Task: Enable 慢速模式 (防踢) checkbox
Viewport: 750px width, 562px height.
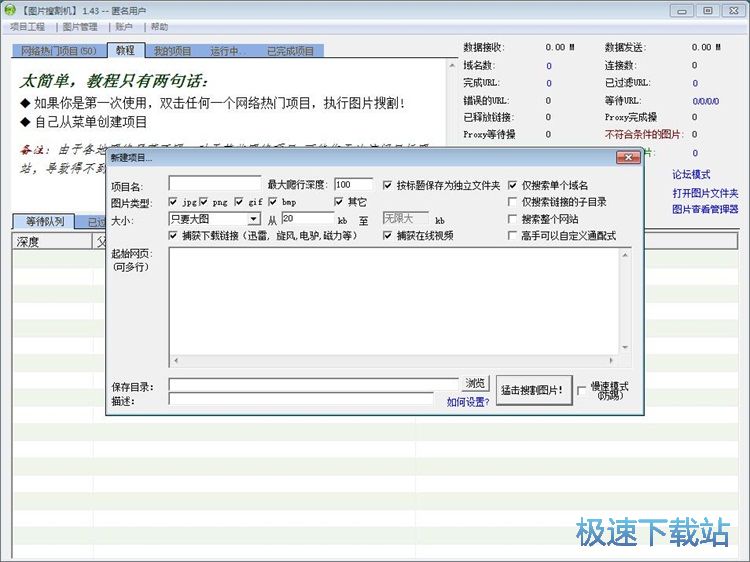Action: coord(582,391)
